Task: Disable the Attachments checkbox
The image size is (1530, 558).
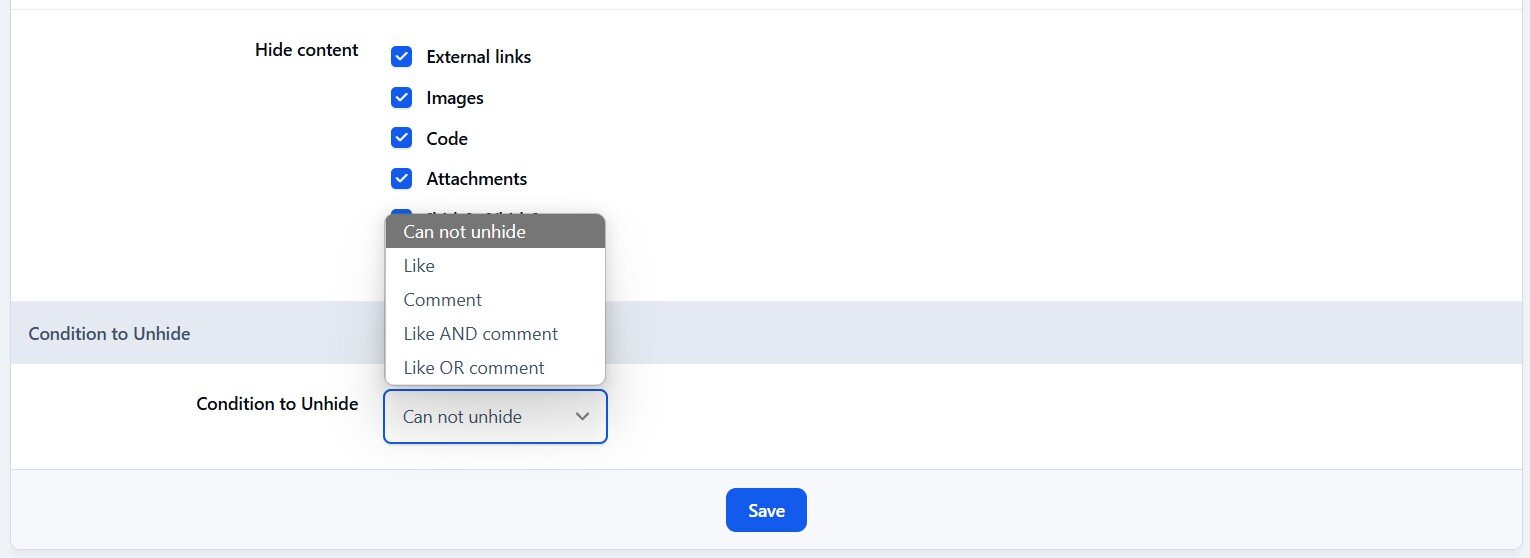Action: coord(401,178)
